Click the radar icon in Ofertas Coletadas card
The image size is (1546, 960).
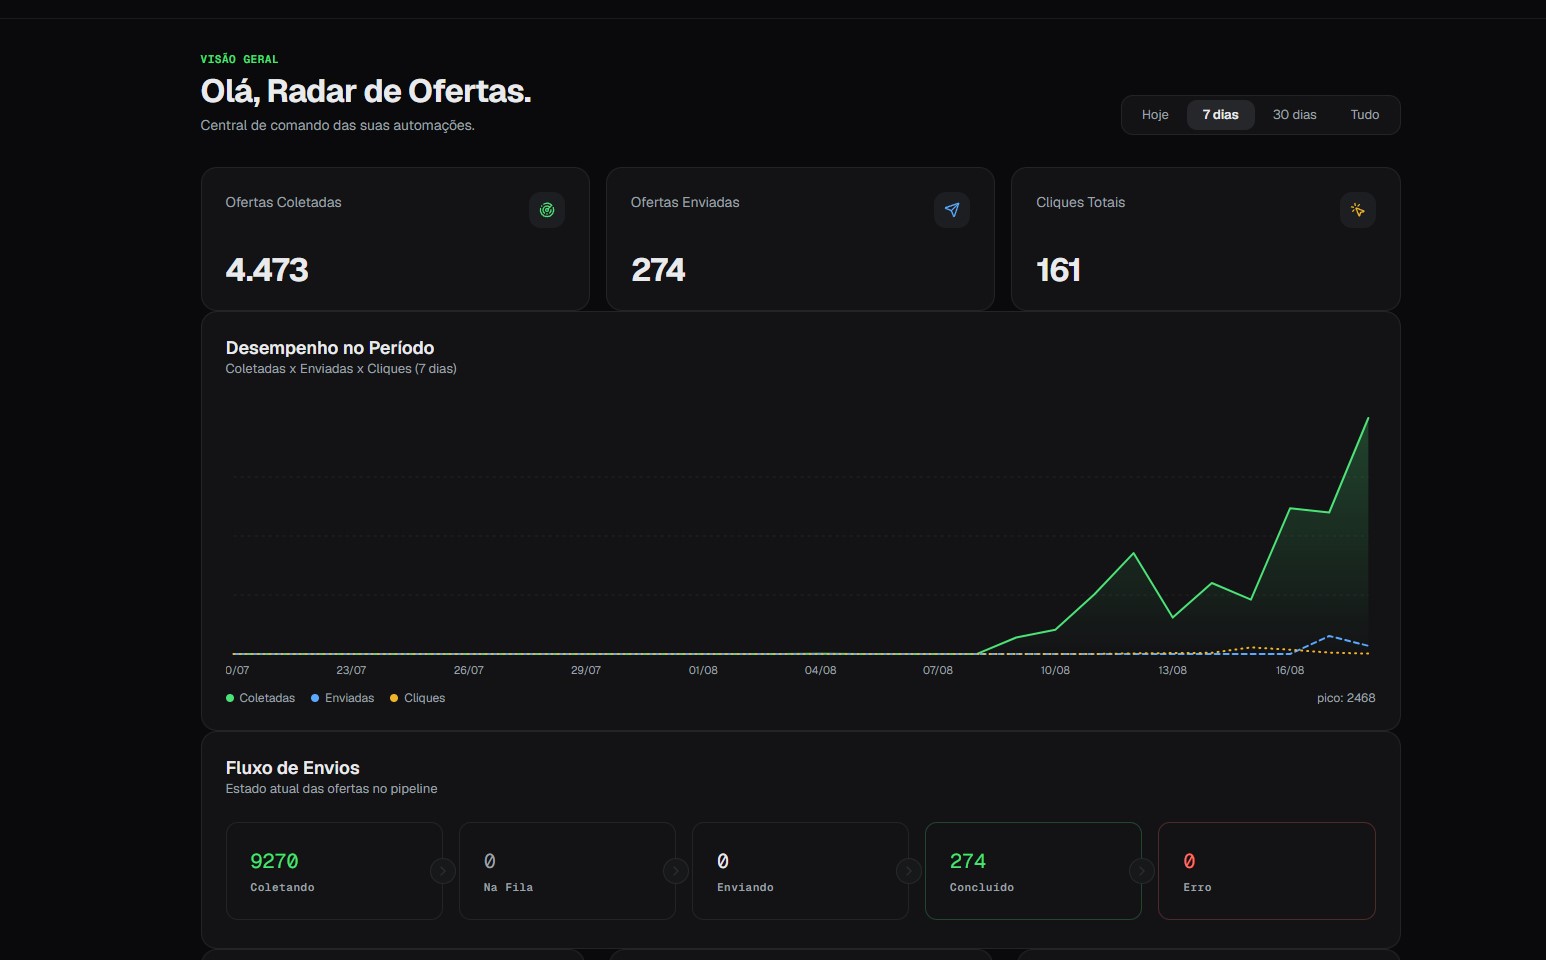coord(547,210)
